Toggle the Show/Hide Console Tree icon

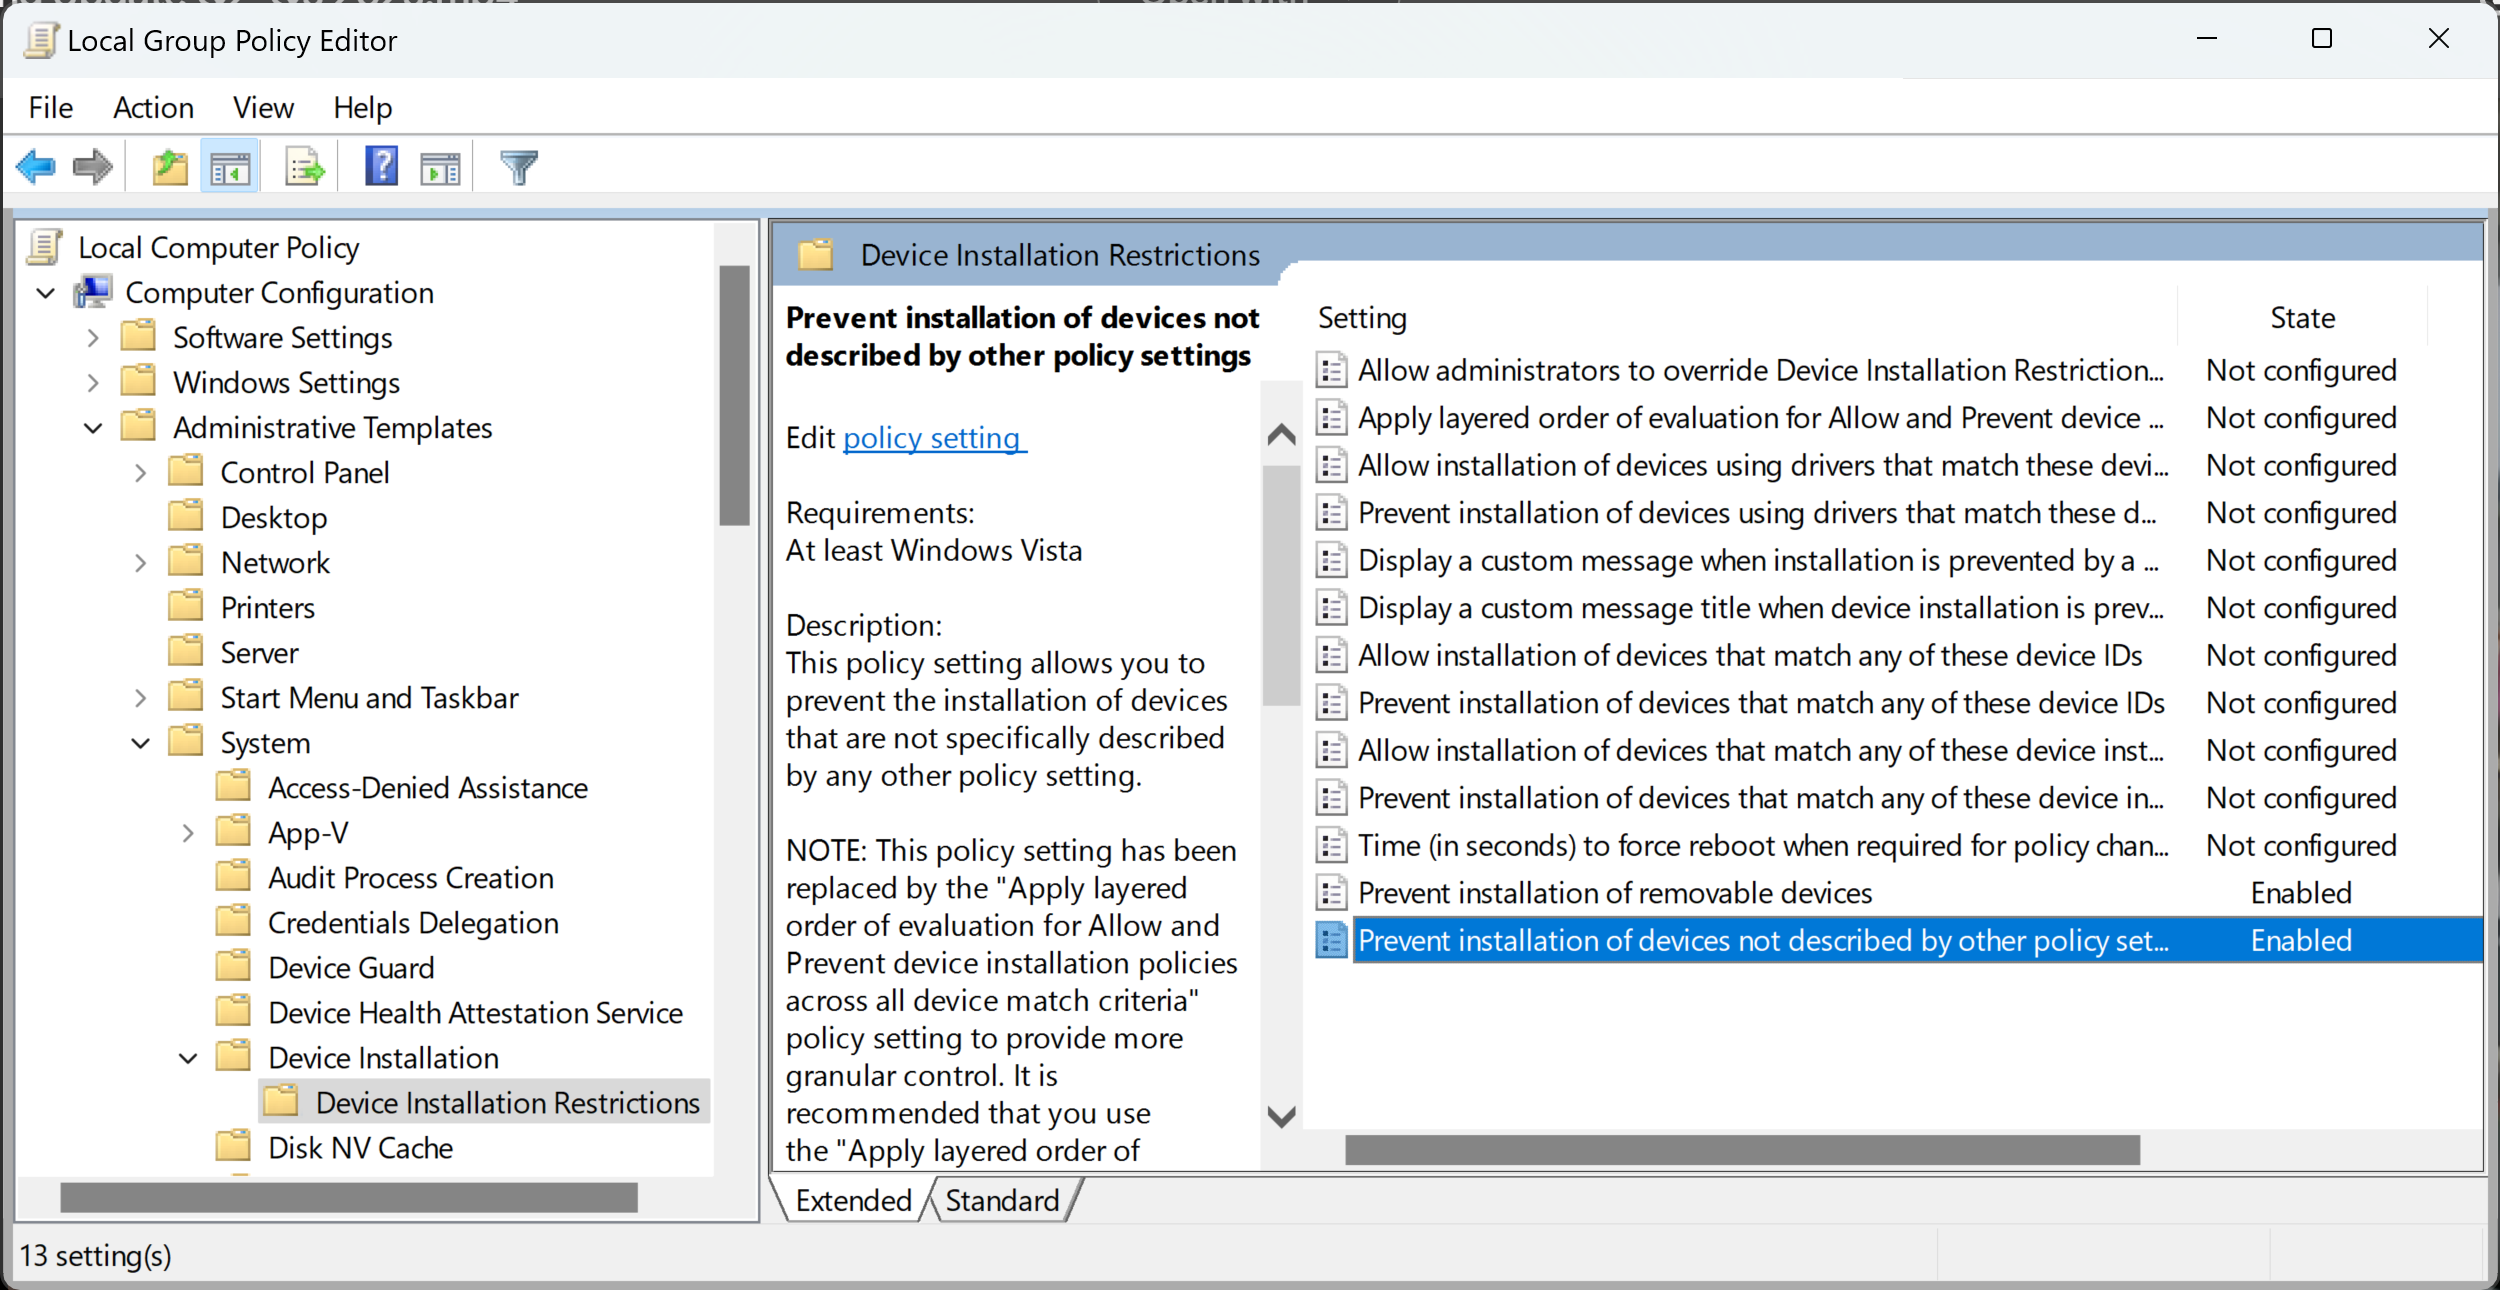230,167
